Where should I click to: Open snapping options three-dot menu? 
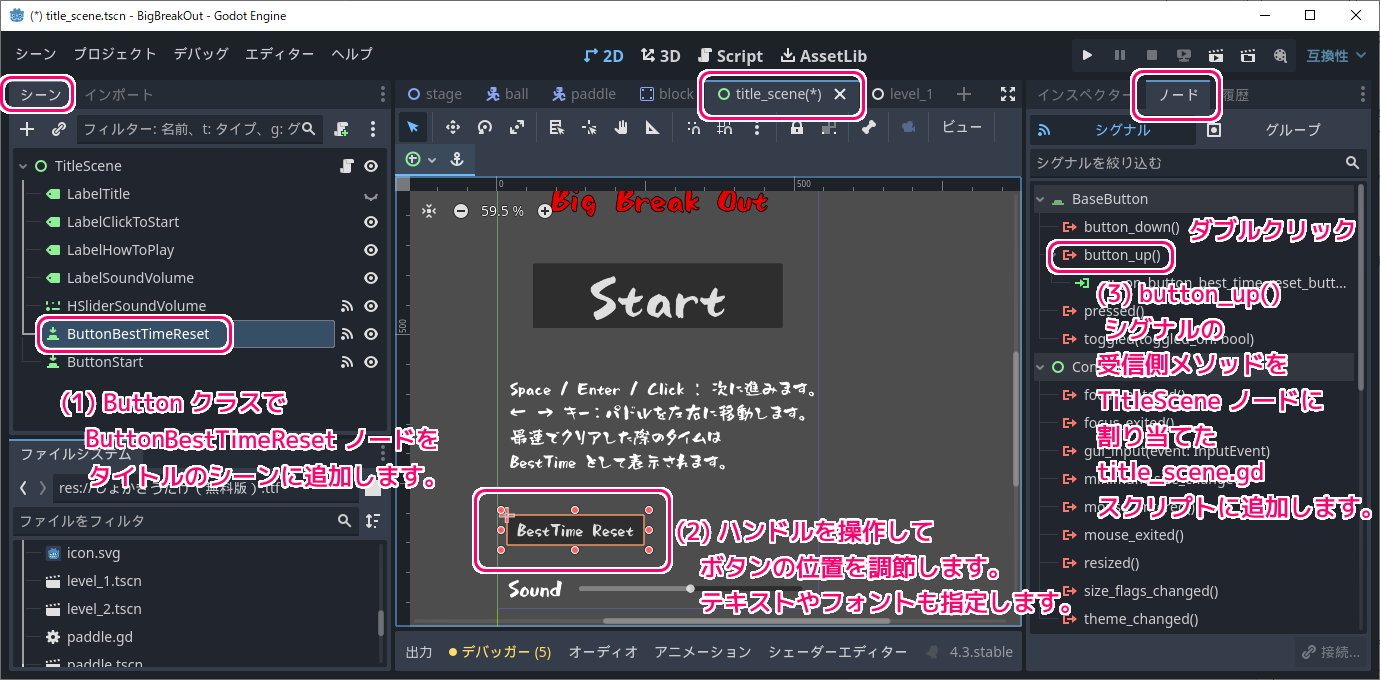(x=756, y=127)
